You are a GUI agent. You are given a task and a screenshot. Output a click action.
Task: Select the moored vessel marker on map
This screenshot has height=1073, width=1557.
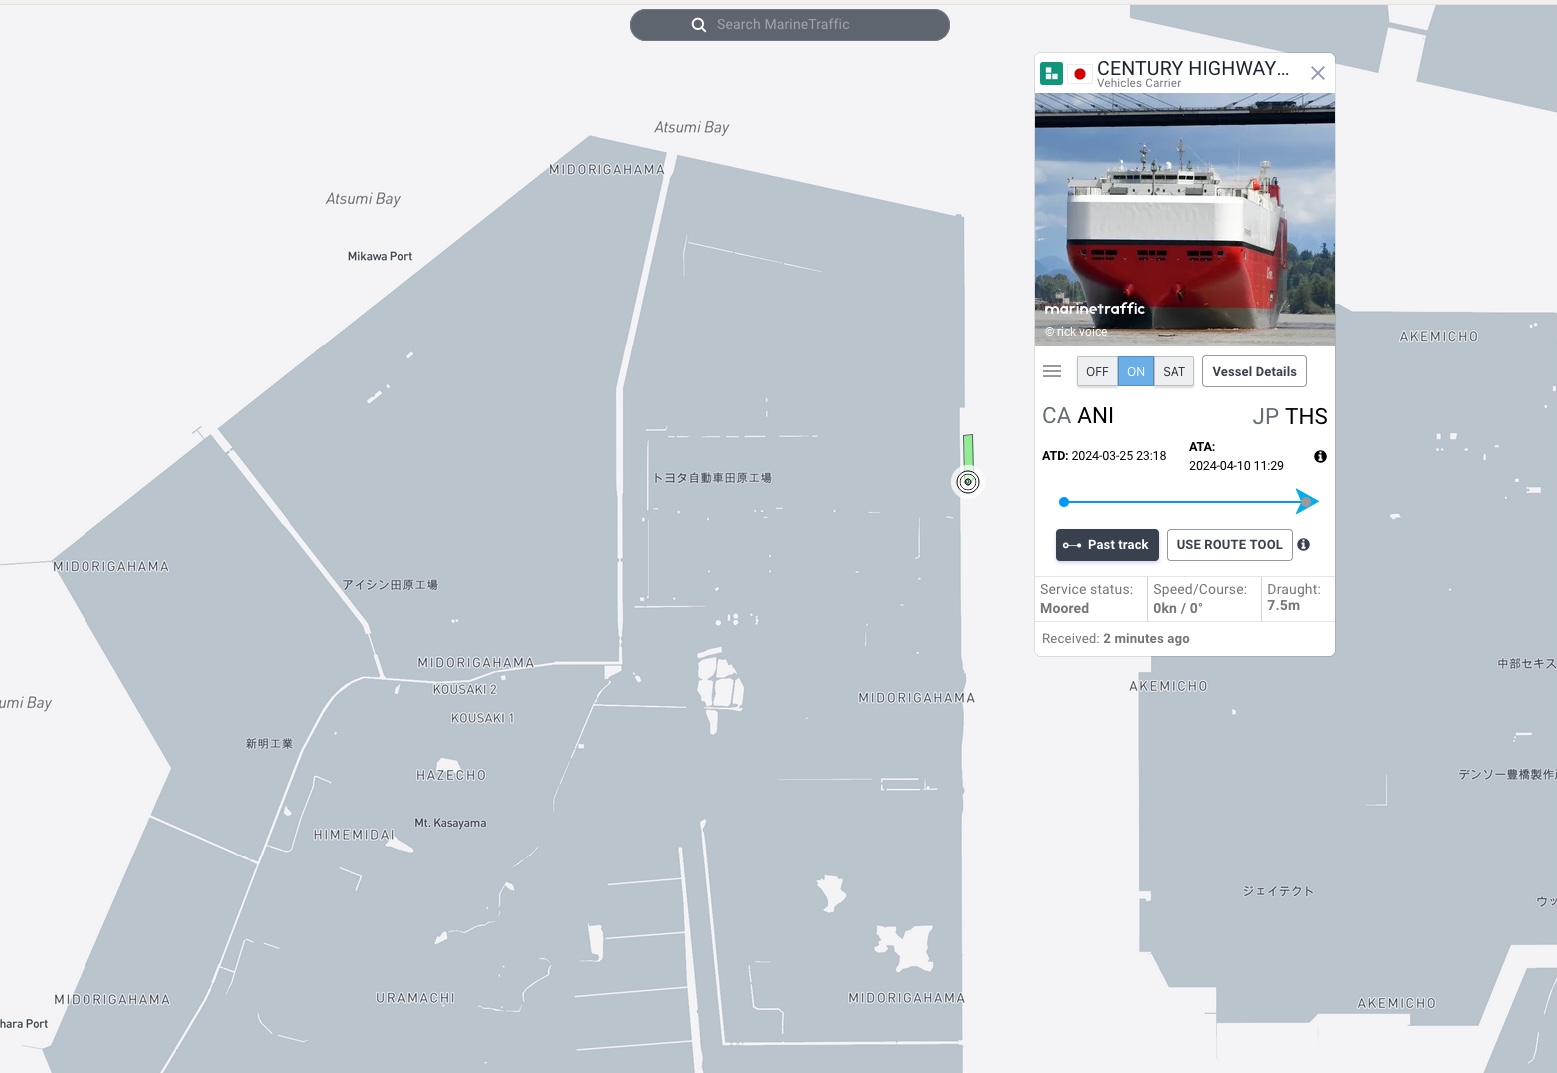(967, 482)
